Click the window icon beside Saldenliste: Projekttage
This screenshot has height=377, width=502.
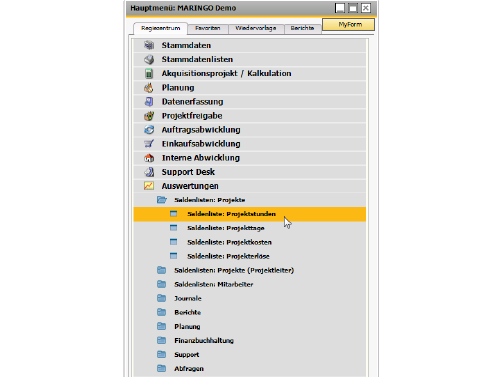(174, 228)
